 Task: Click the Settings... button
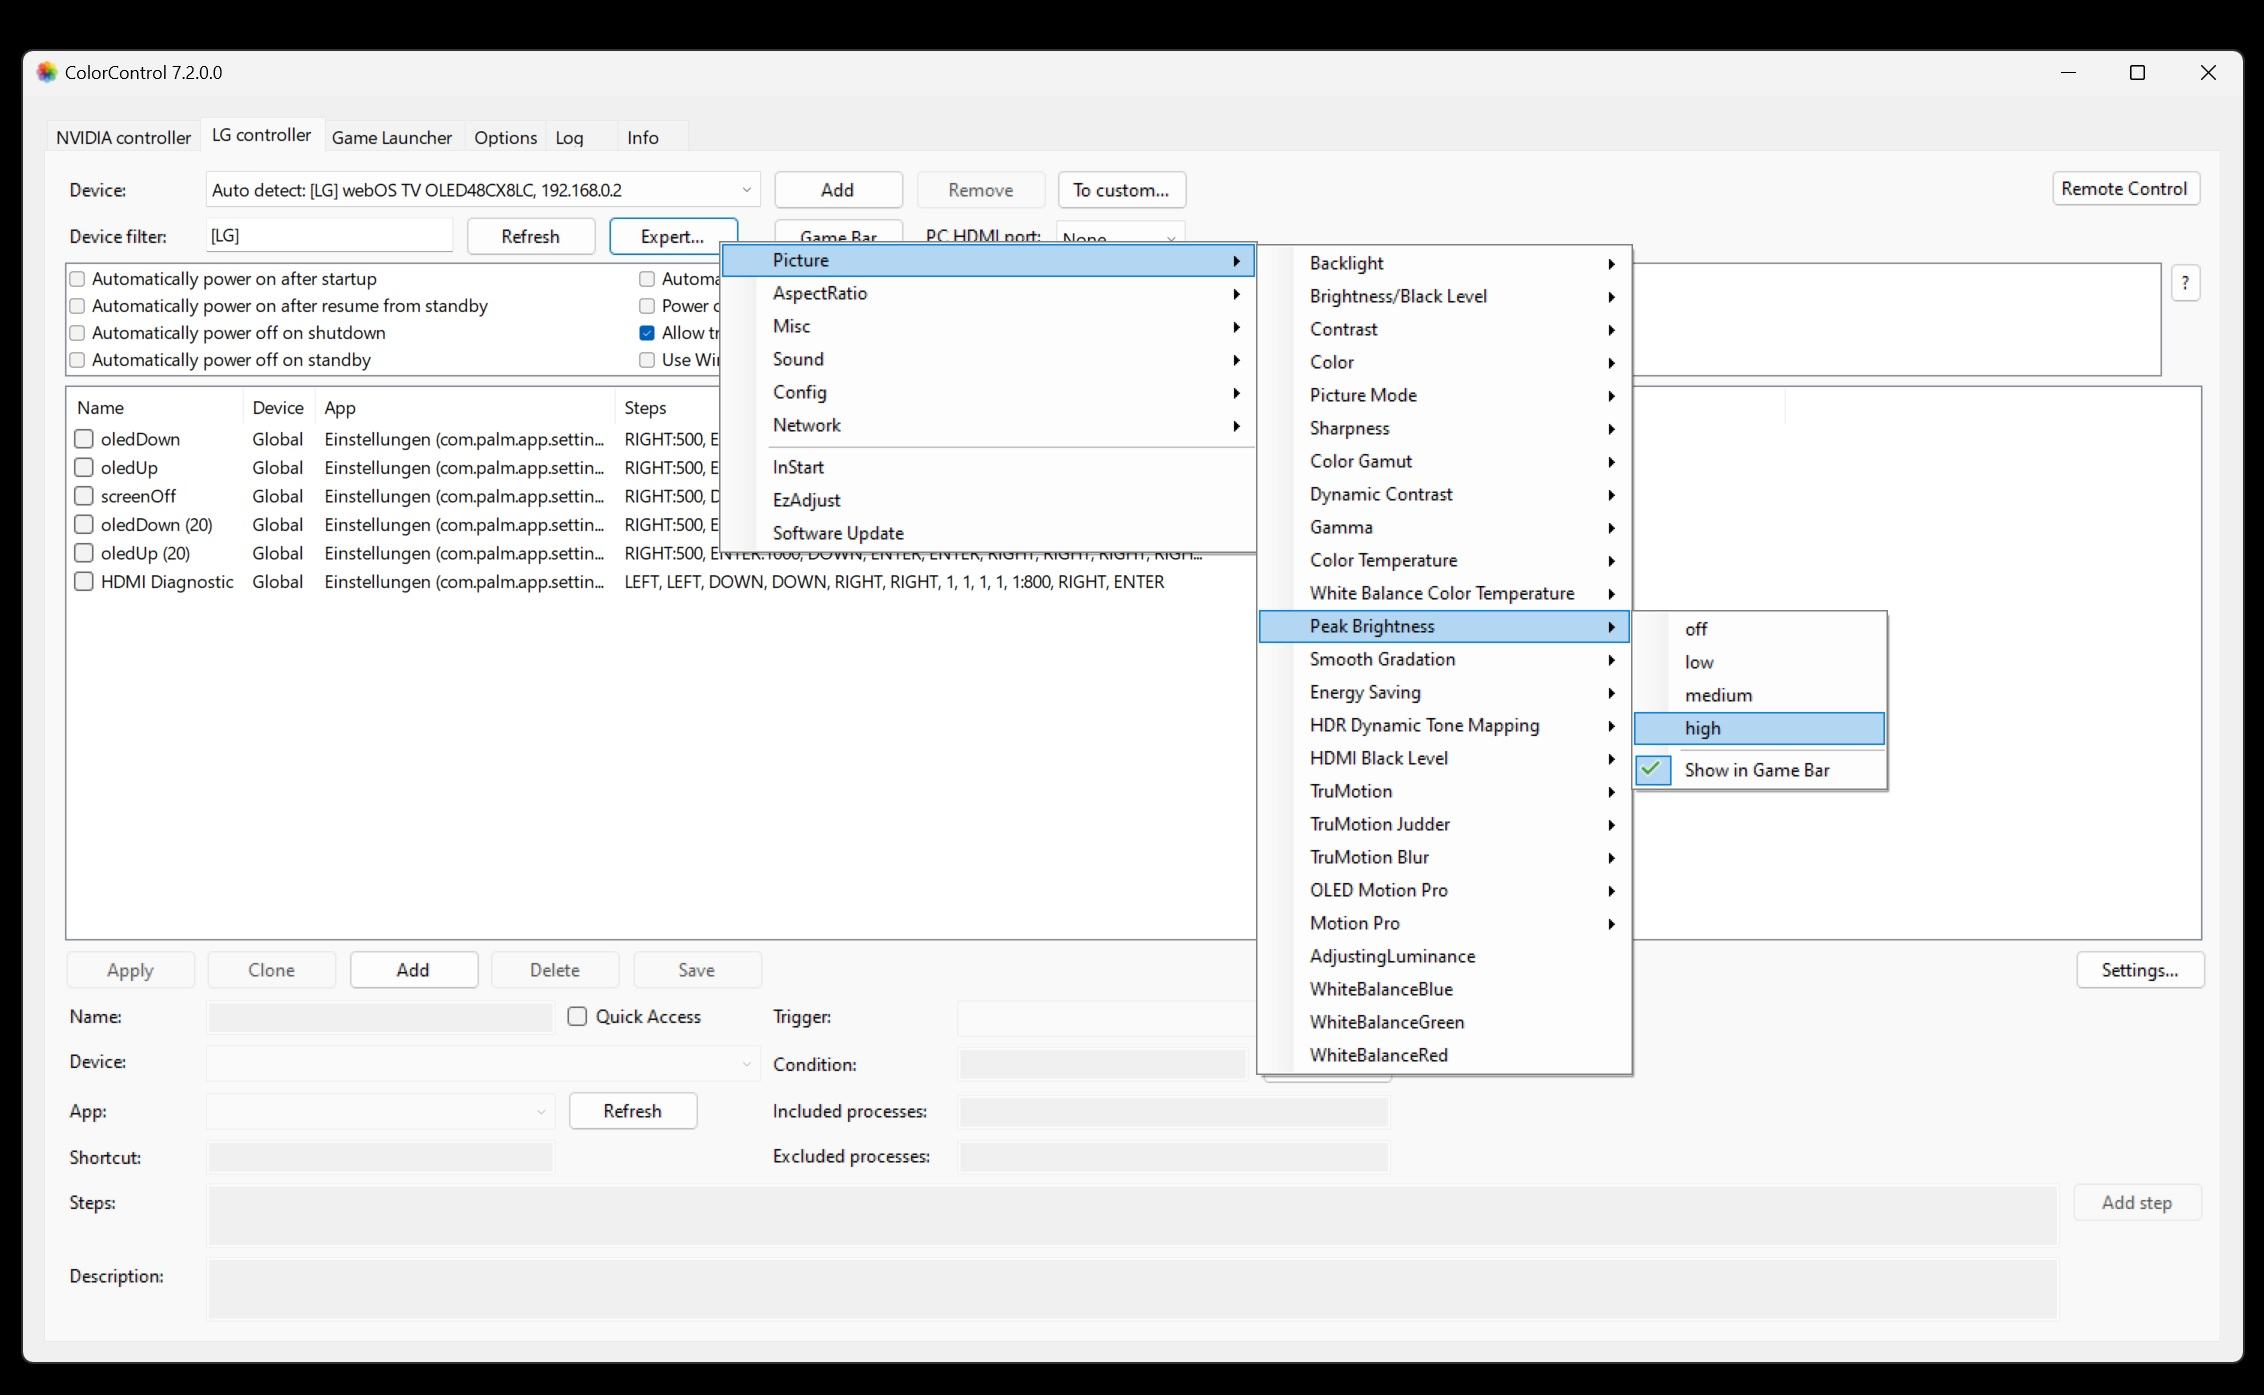(2139, 970)
